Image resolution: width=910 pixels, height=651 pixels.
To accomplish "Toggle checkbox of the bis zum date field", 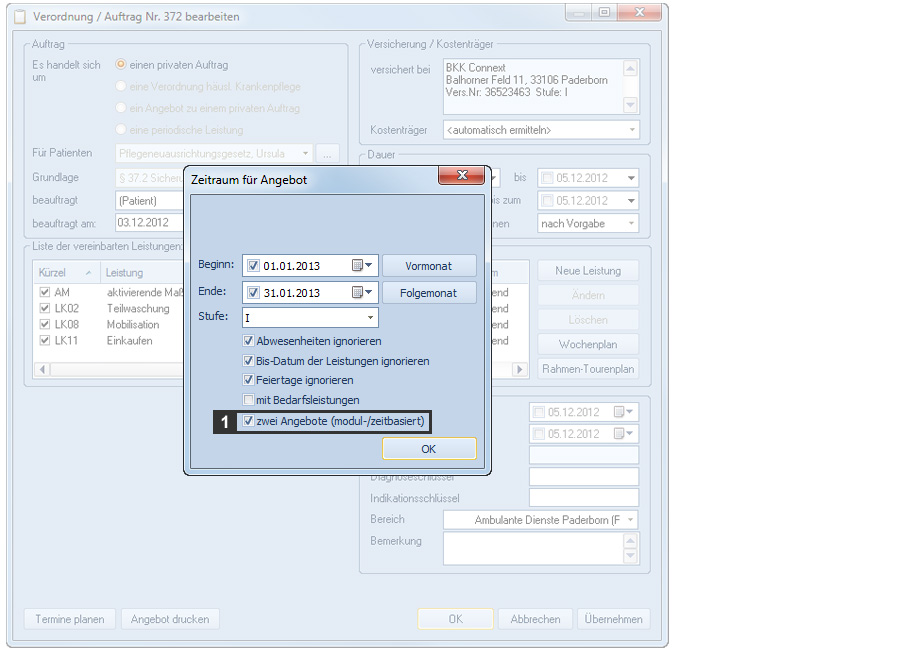I will coord(547,201).
